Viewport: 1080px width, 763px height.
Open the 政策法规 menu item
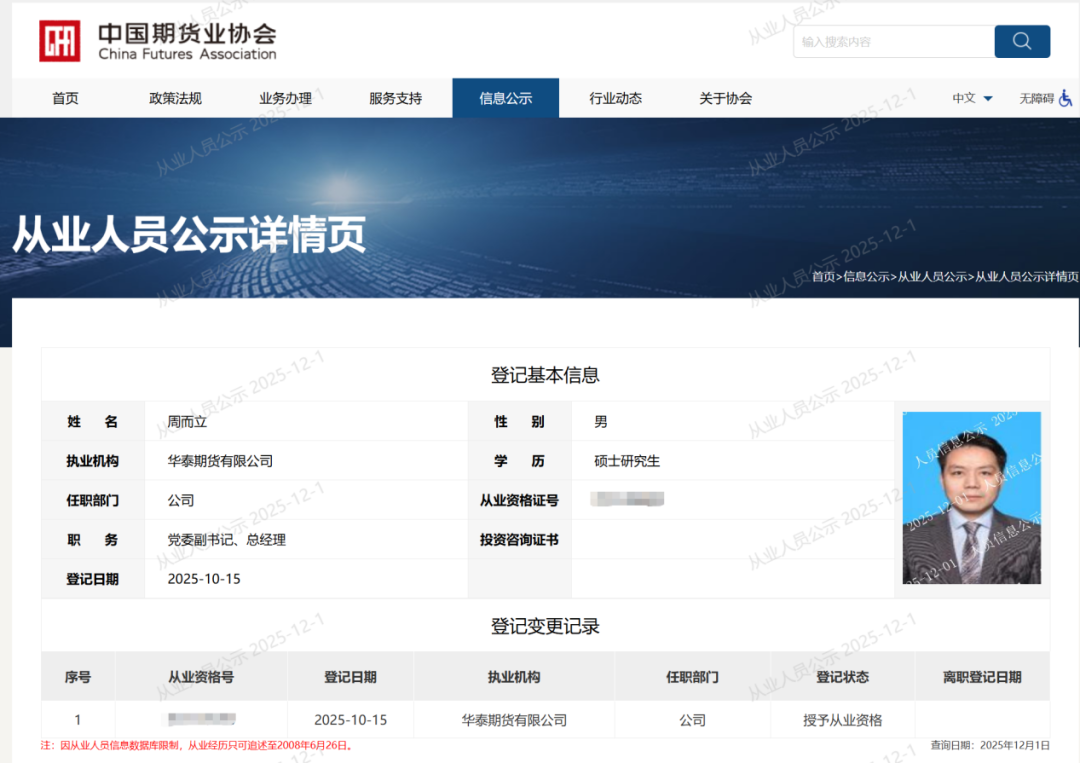pos(175,98)
